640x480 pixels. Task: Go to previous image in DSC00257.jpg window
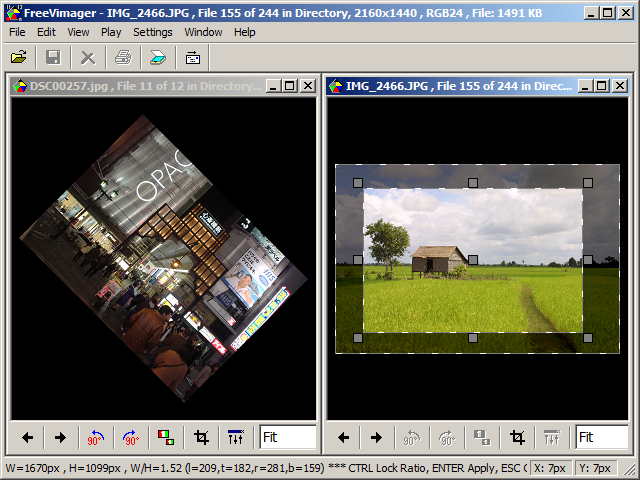click(27, 437)
